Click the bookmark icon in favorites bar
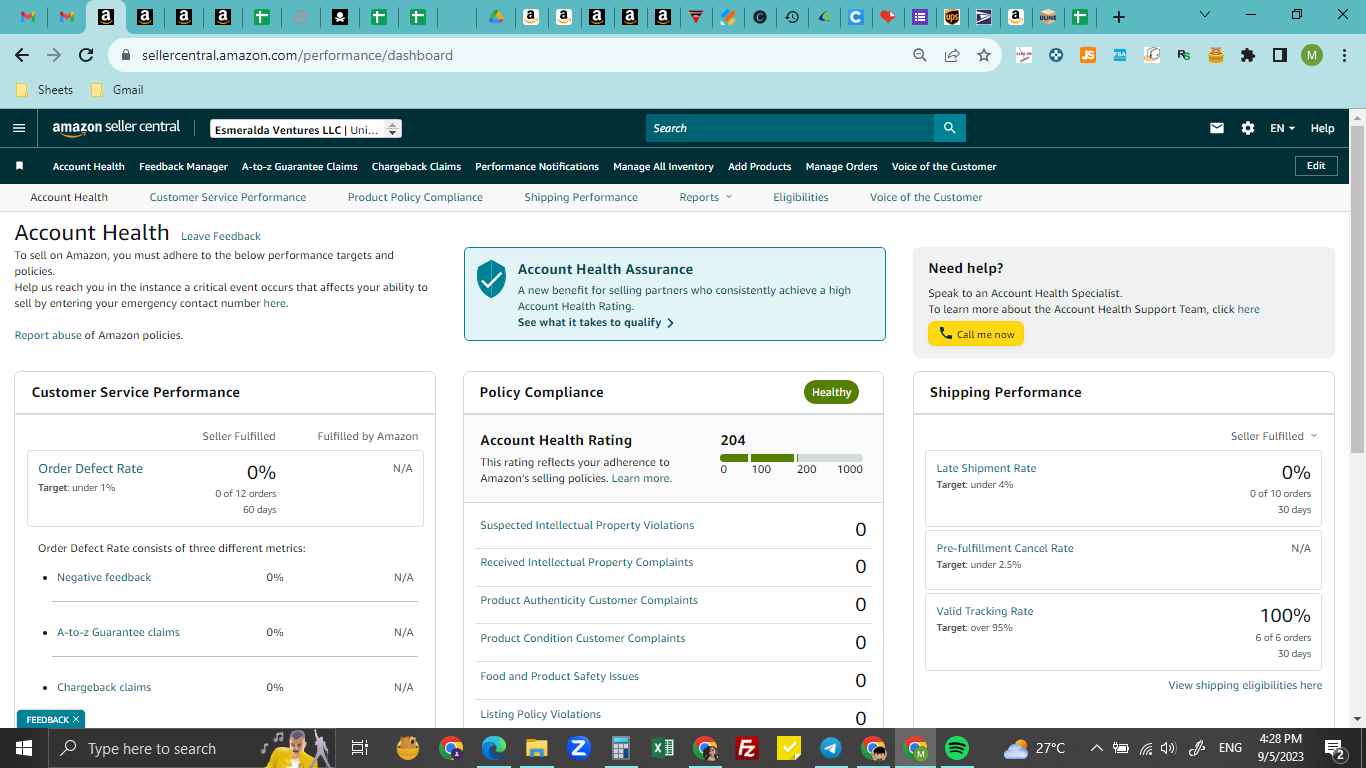1366x768 pixels. click(x=19, y=166)
